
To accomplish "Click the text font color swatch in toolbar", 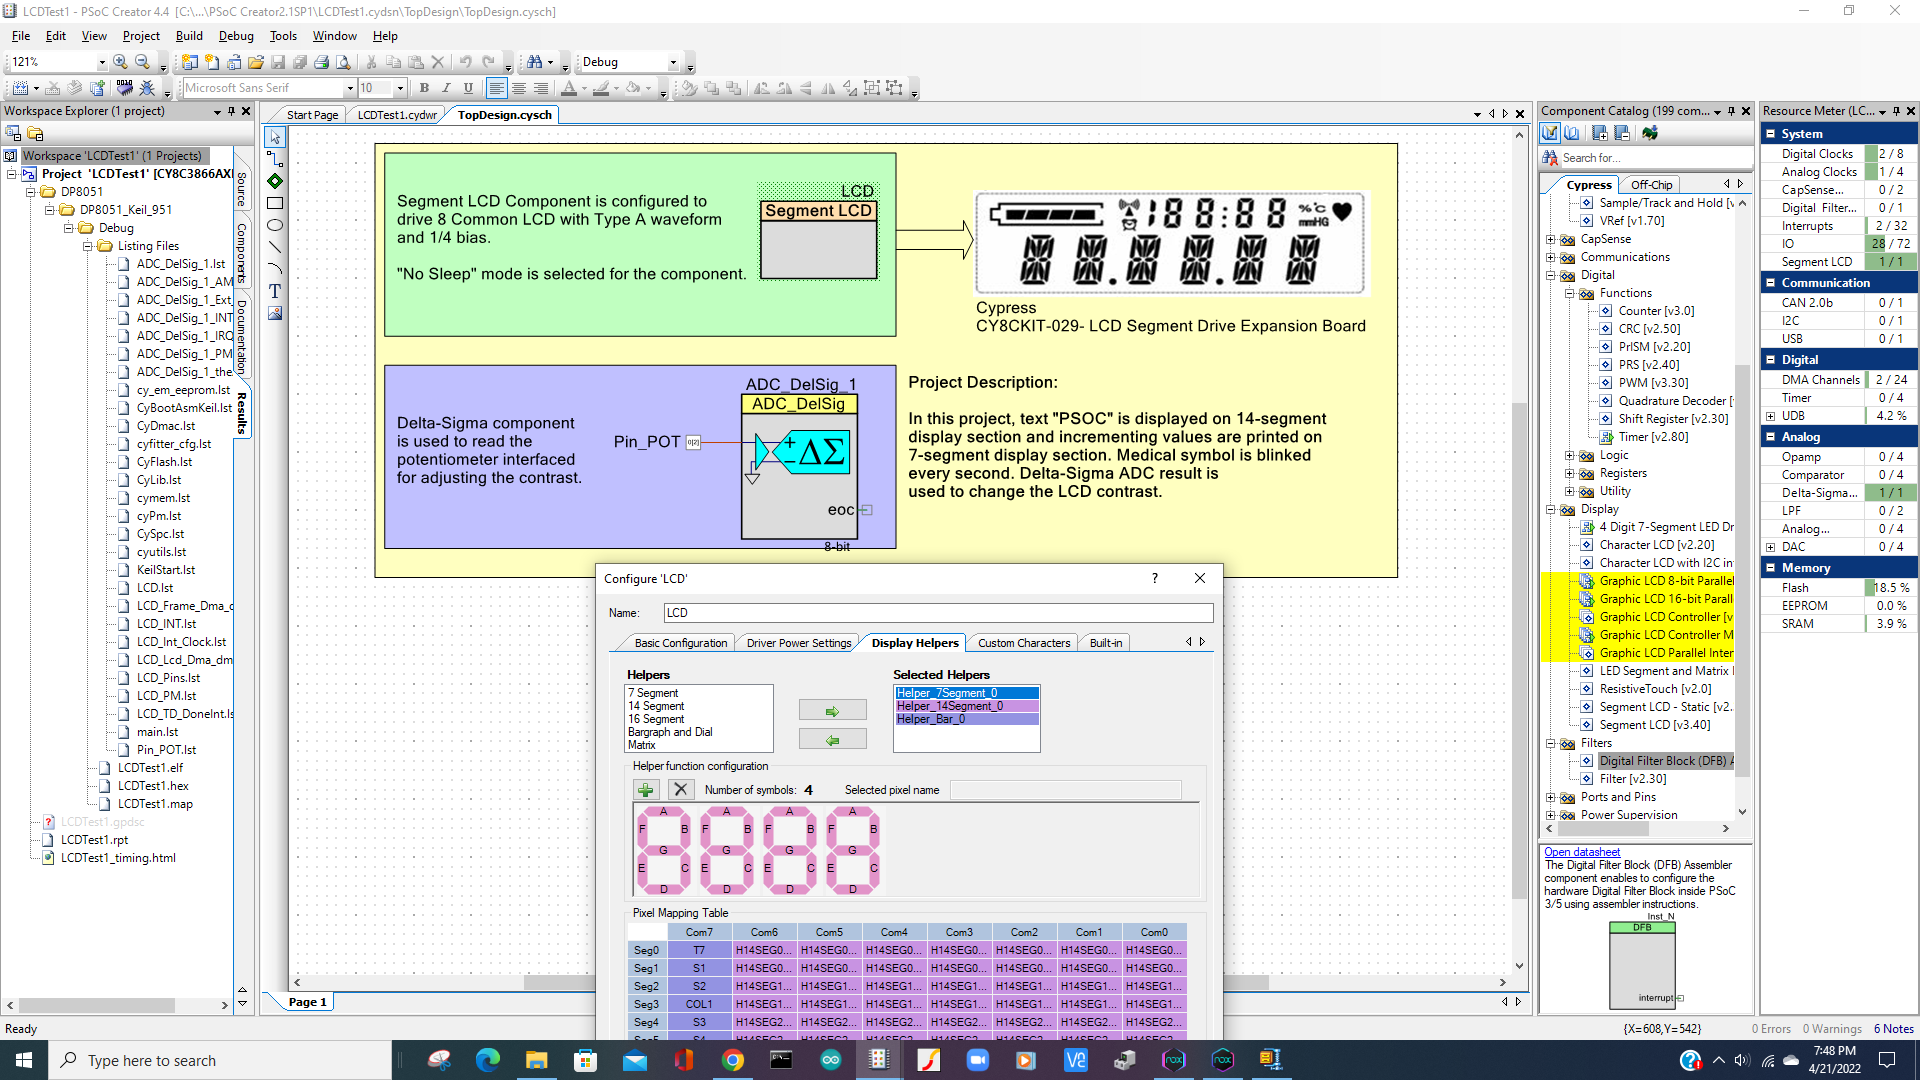I will point(569,88).
